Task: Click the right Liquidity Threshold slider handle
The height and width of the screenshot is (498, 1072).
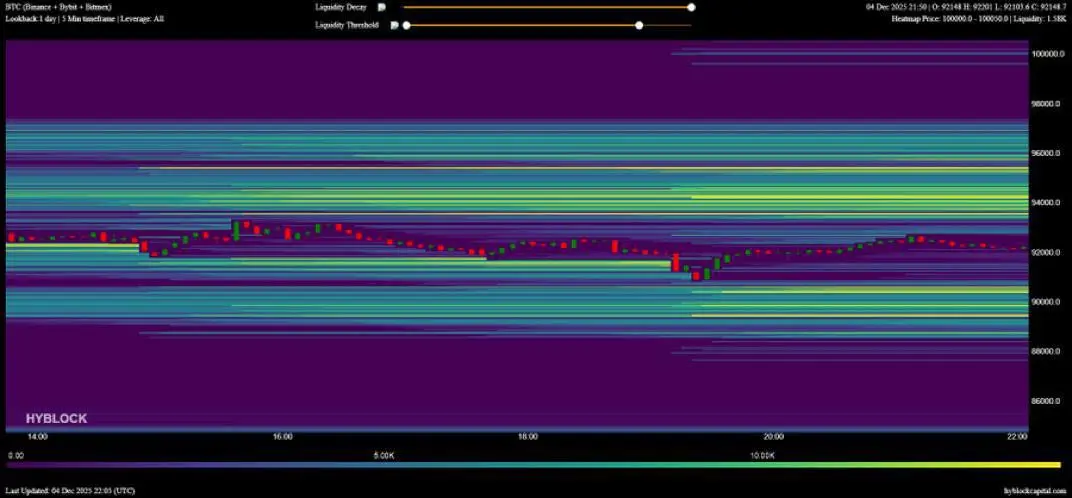Action: coord(639,25)
